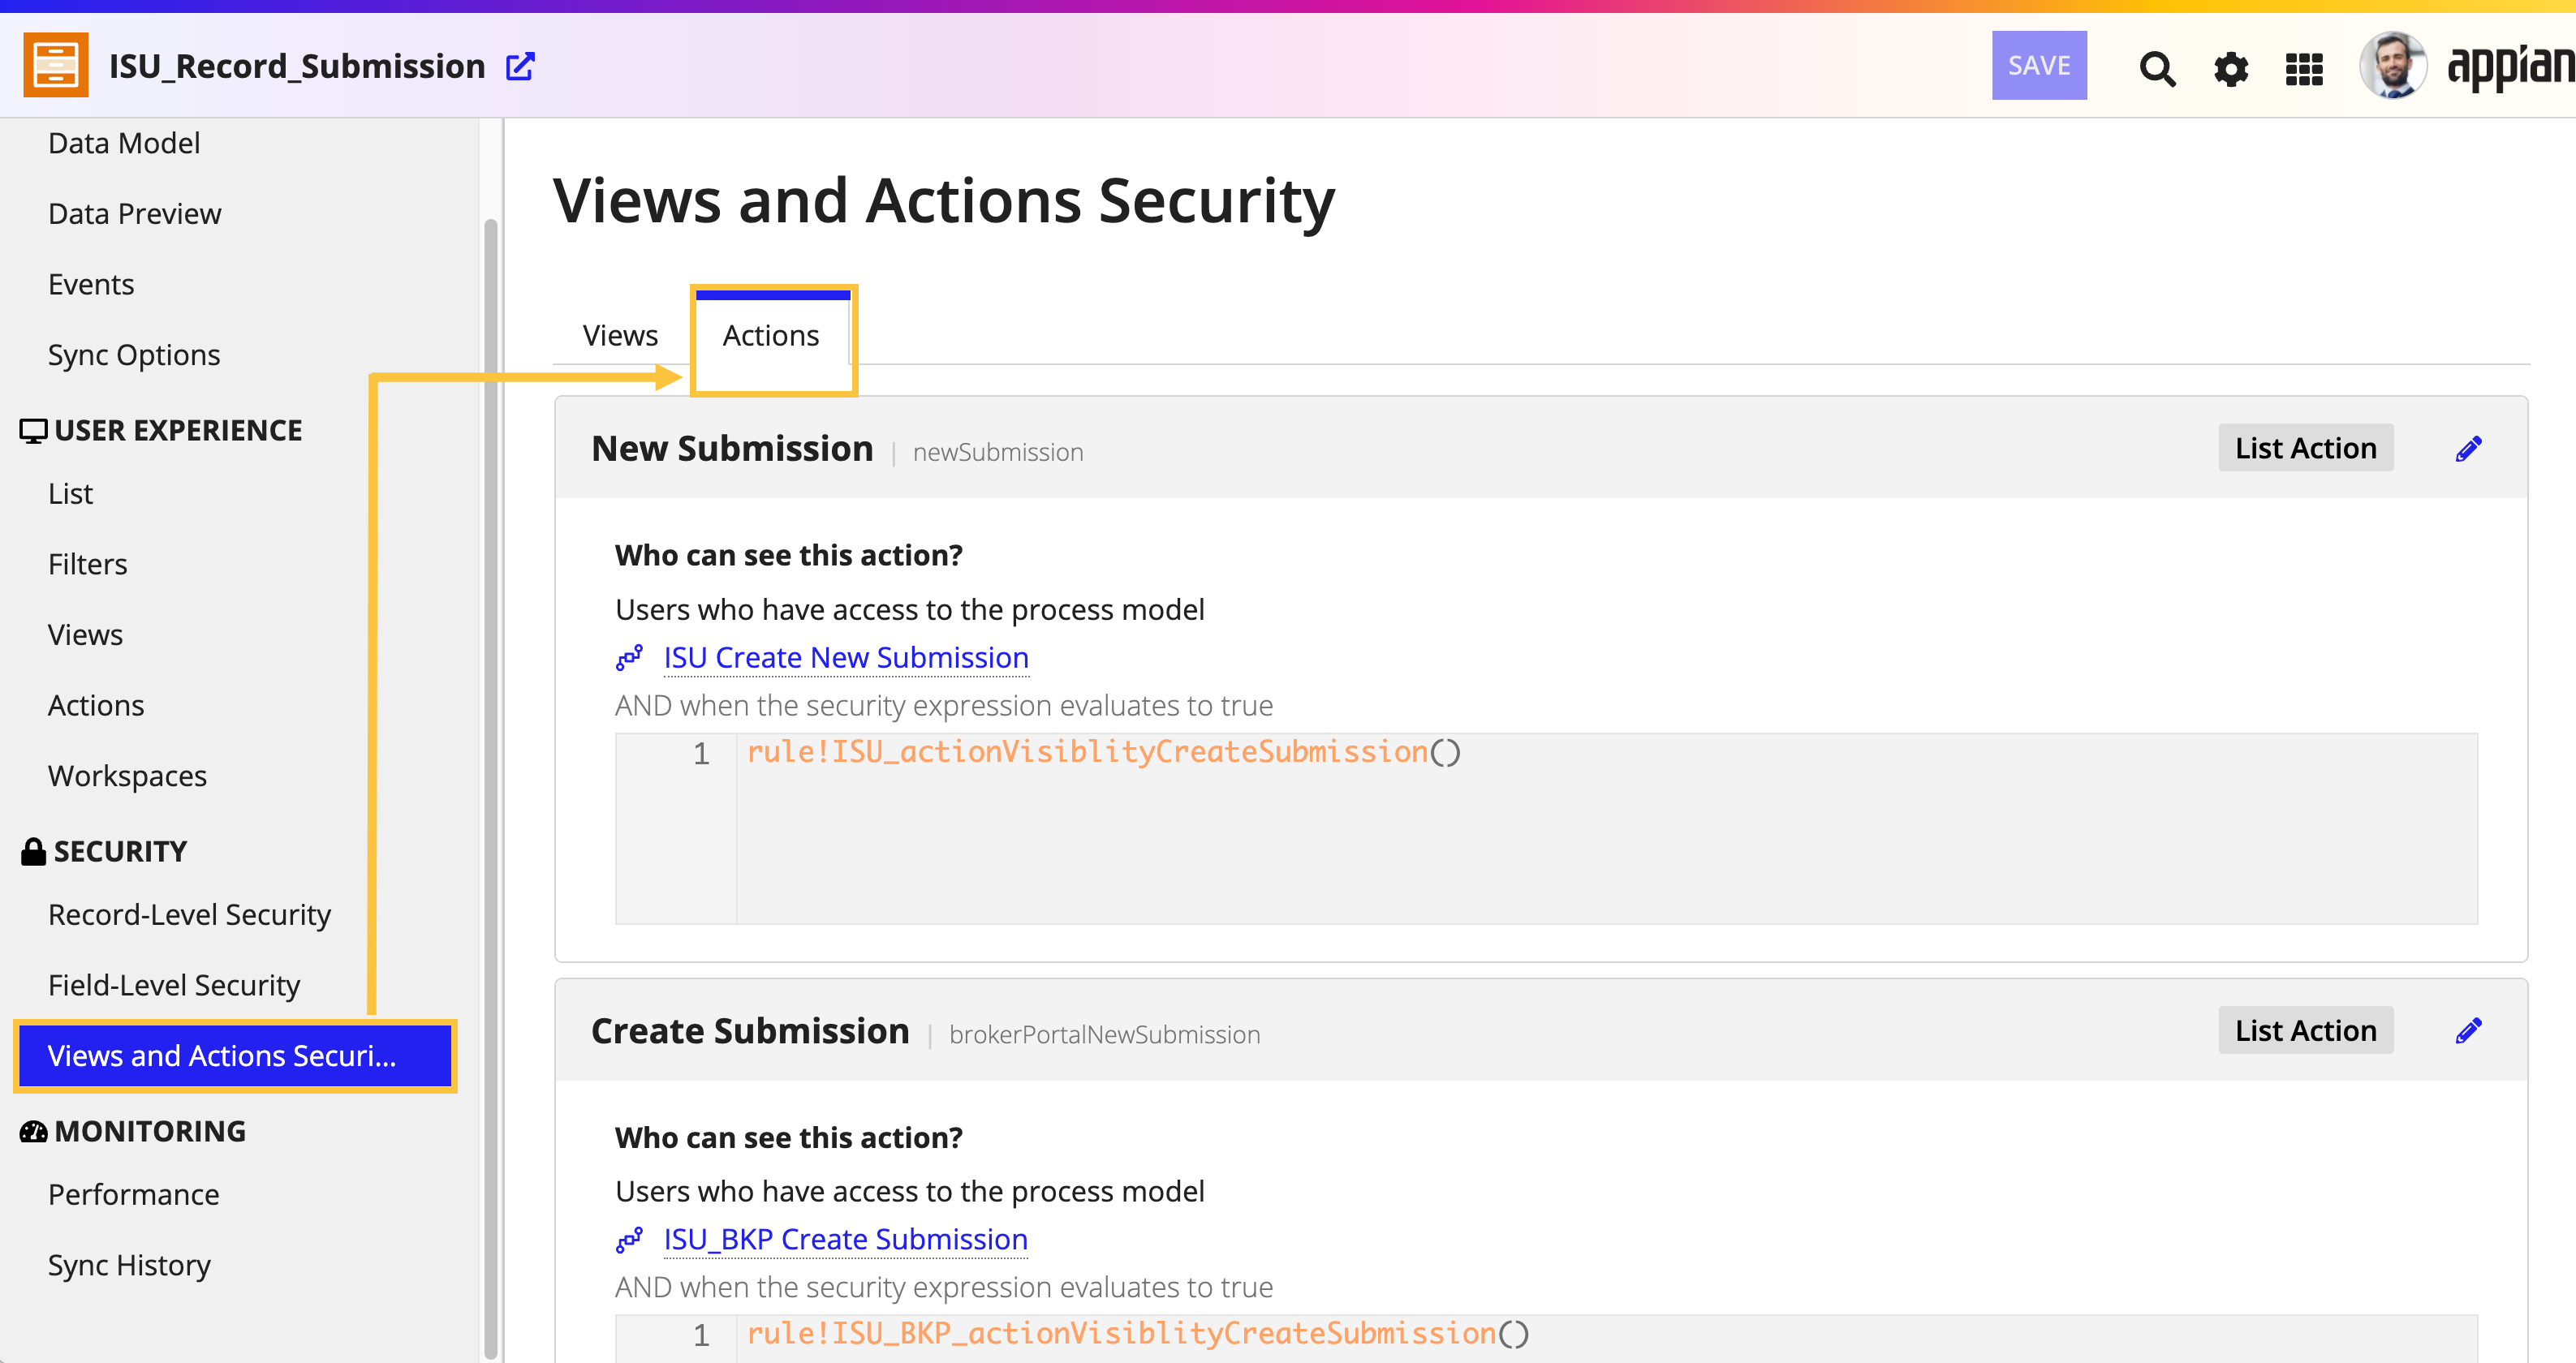Click the New Submission List Action tag
The width and height of the screenshot is (2576, 1363).
pos(2305,449)
